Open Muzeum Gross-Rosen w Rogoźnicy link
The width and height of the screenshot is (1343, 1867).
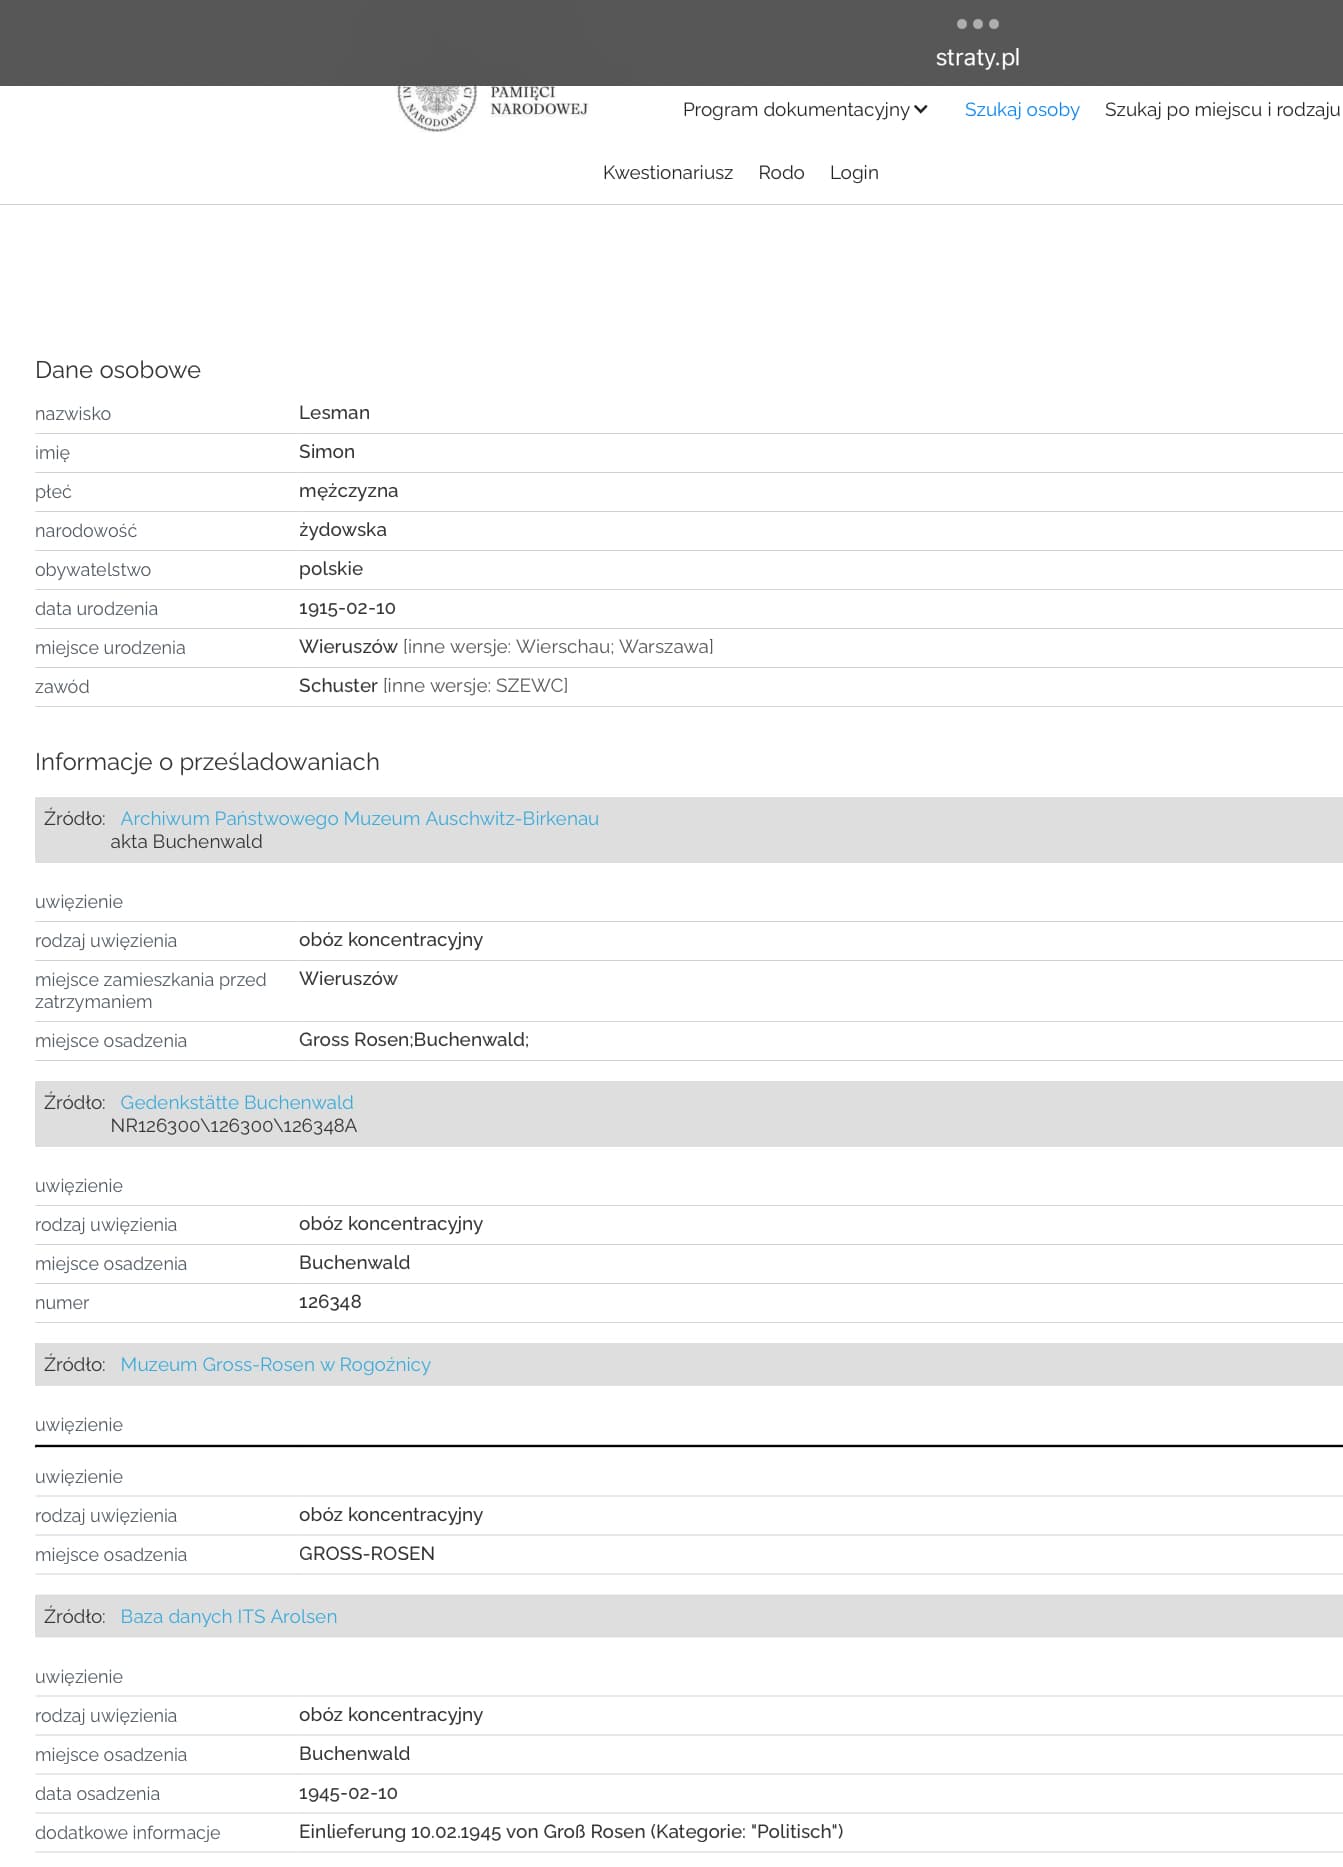pyautogui.click(x=275, y=1365)
